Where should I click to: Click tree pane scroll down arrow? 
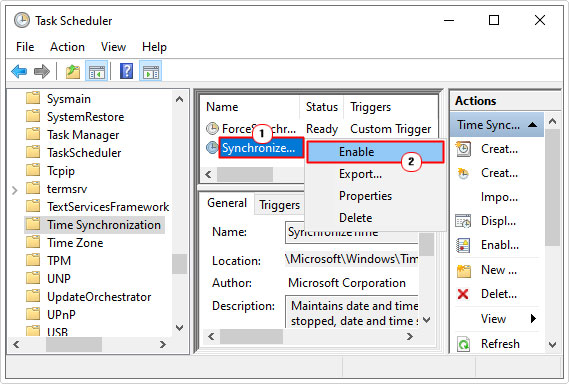[179, 328]
